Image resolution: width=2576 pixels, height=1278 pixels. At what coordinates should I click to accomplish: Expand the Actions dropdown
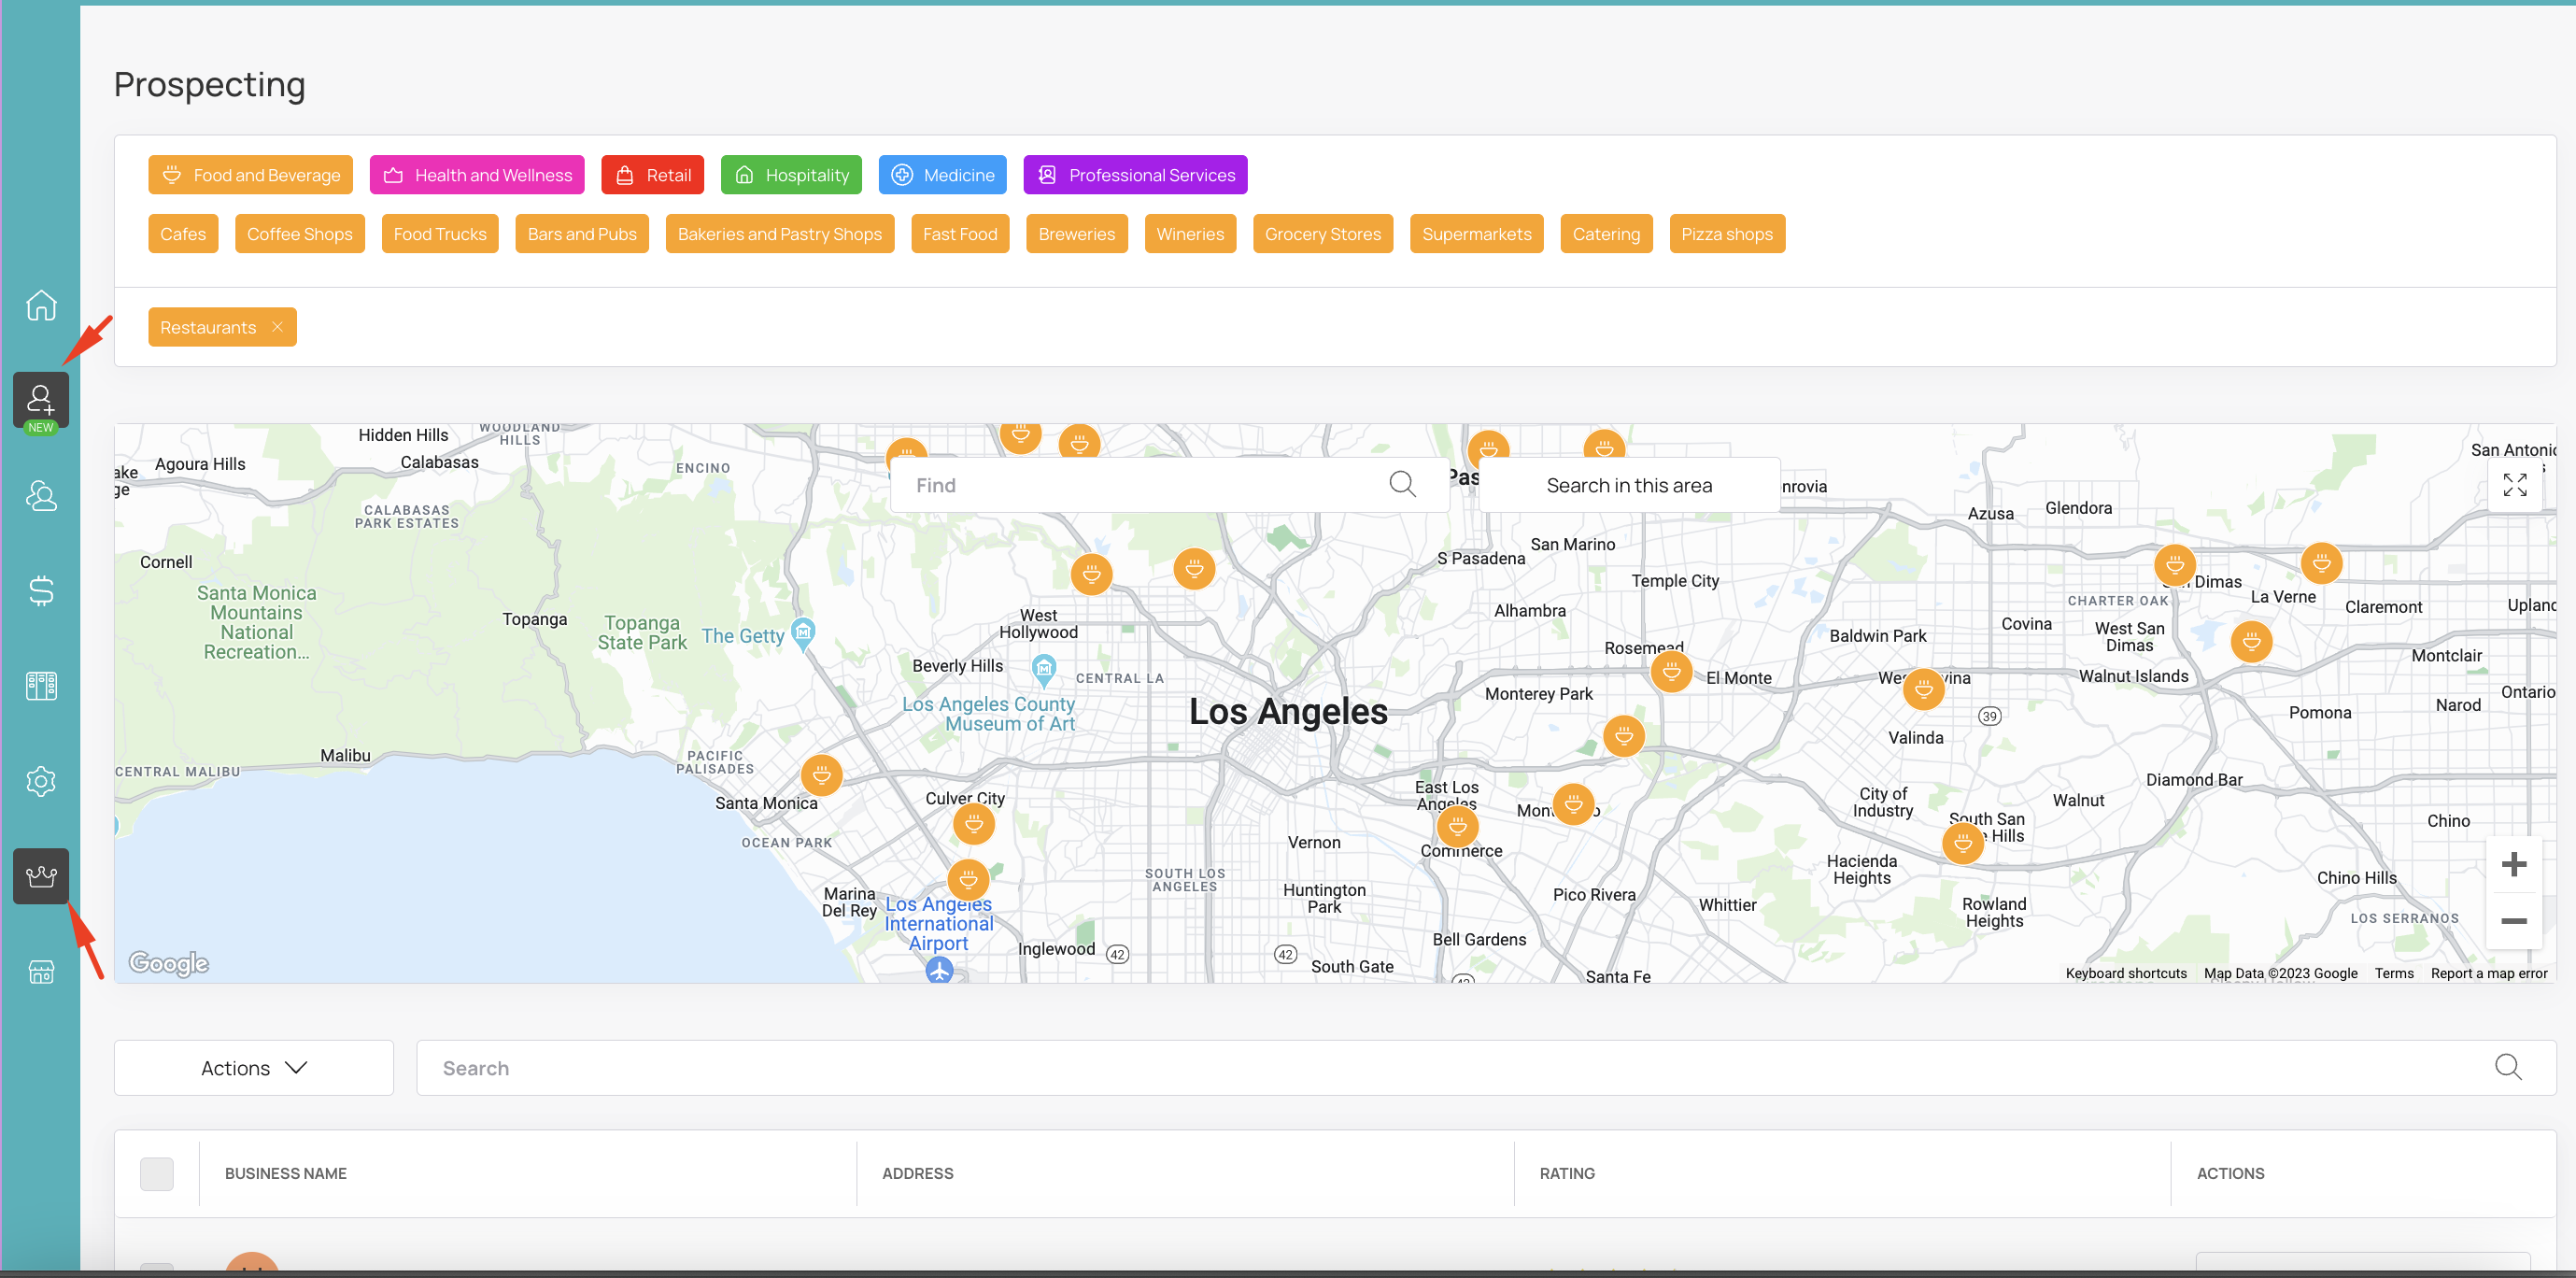(254, 1068)
